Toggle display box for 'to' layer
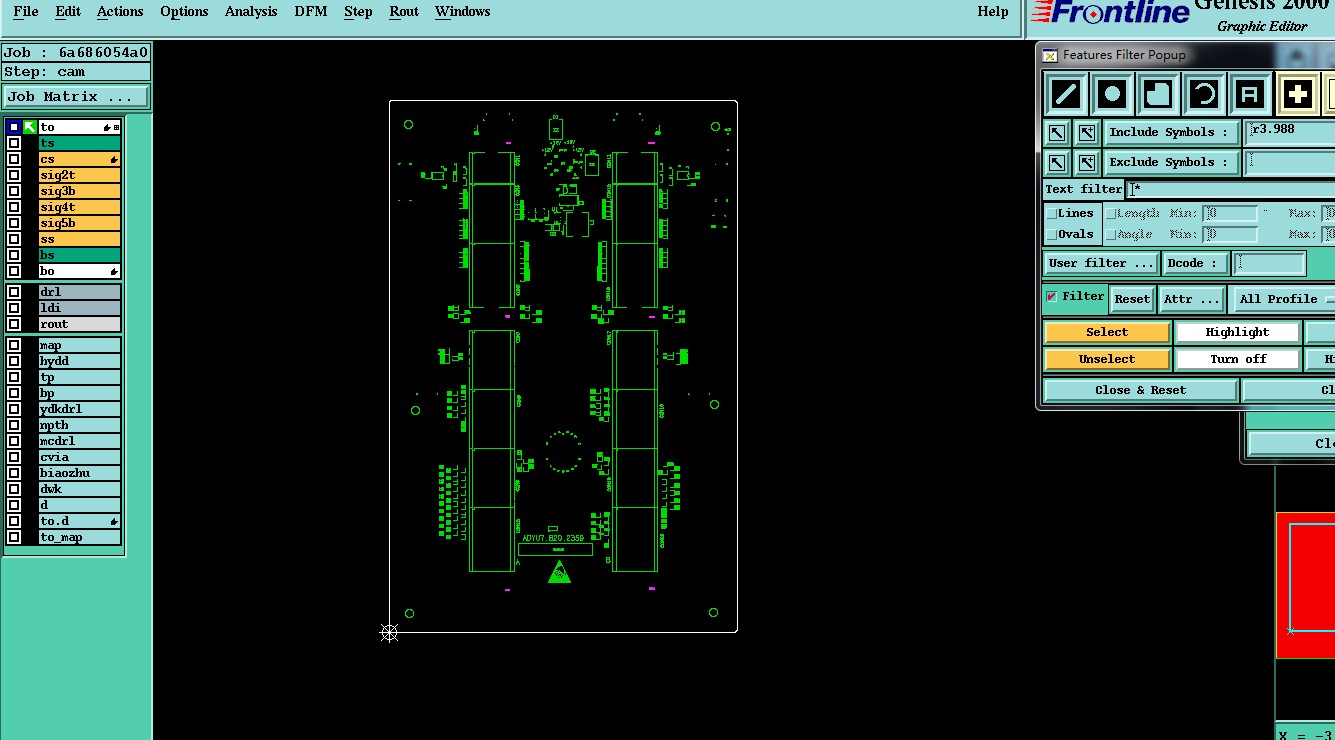 click(14, 127)
